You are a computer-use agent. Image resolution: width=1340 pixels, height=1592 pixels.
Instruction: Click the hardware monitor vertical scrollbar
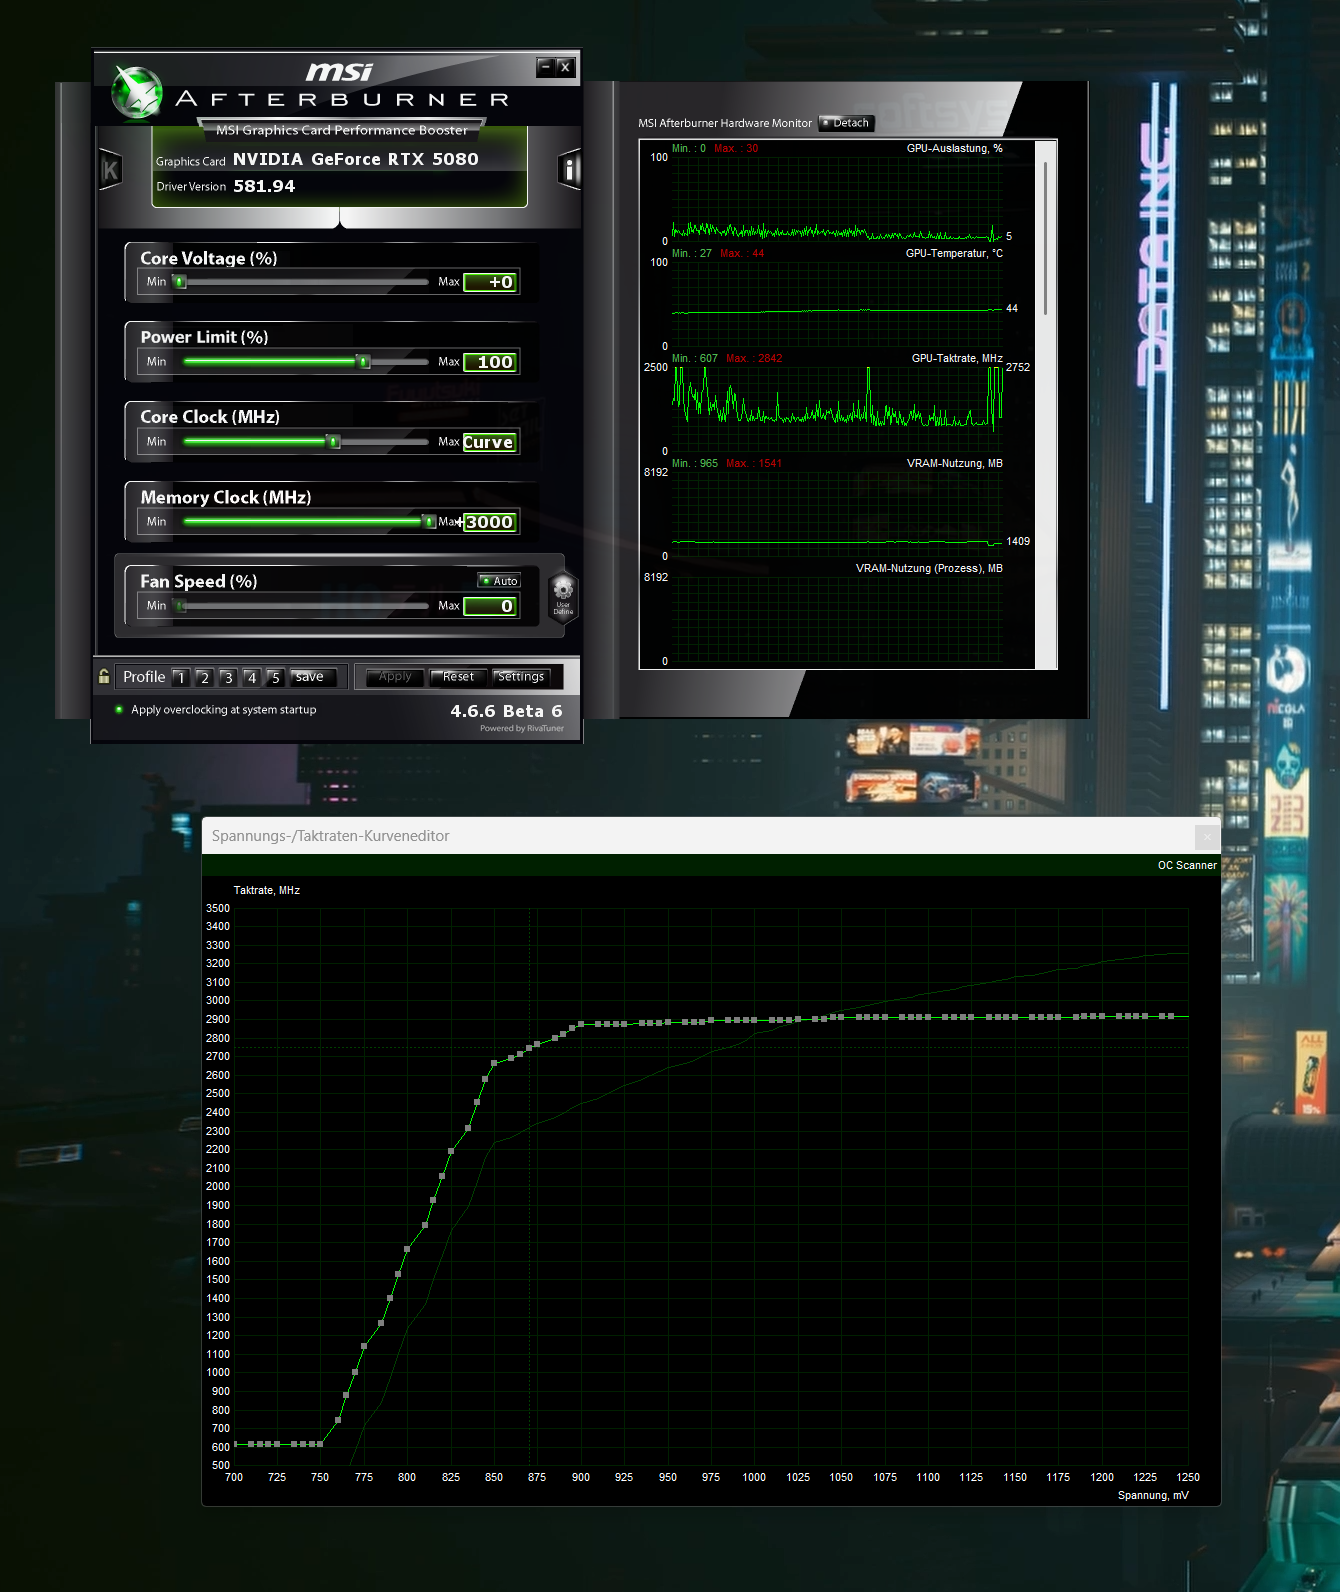pos(1046,240)
